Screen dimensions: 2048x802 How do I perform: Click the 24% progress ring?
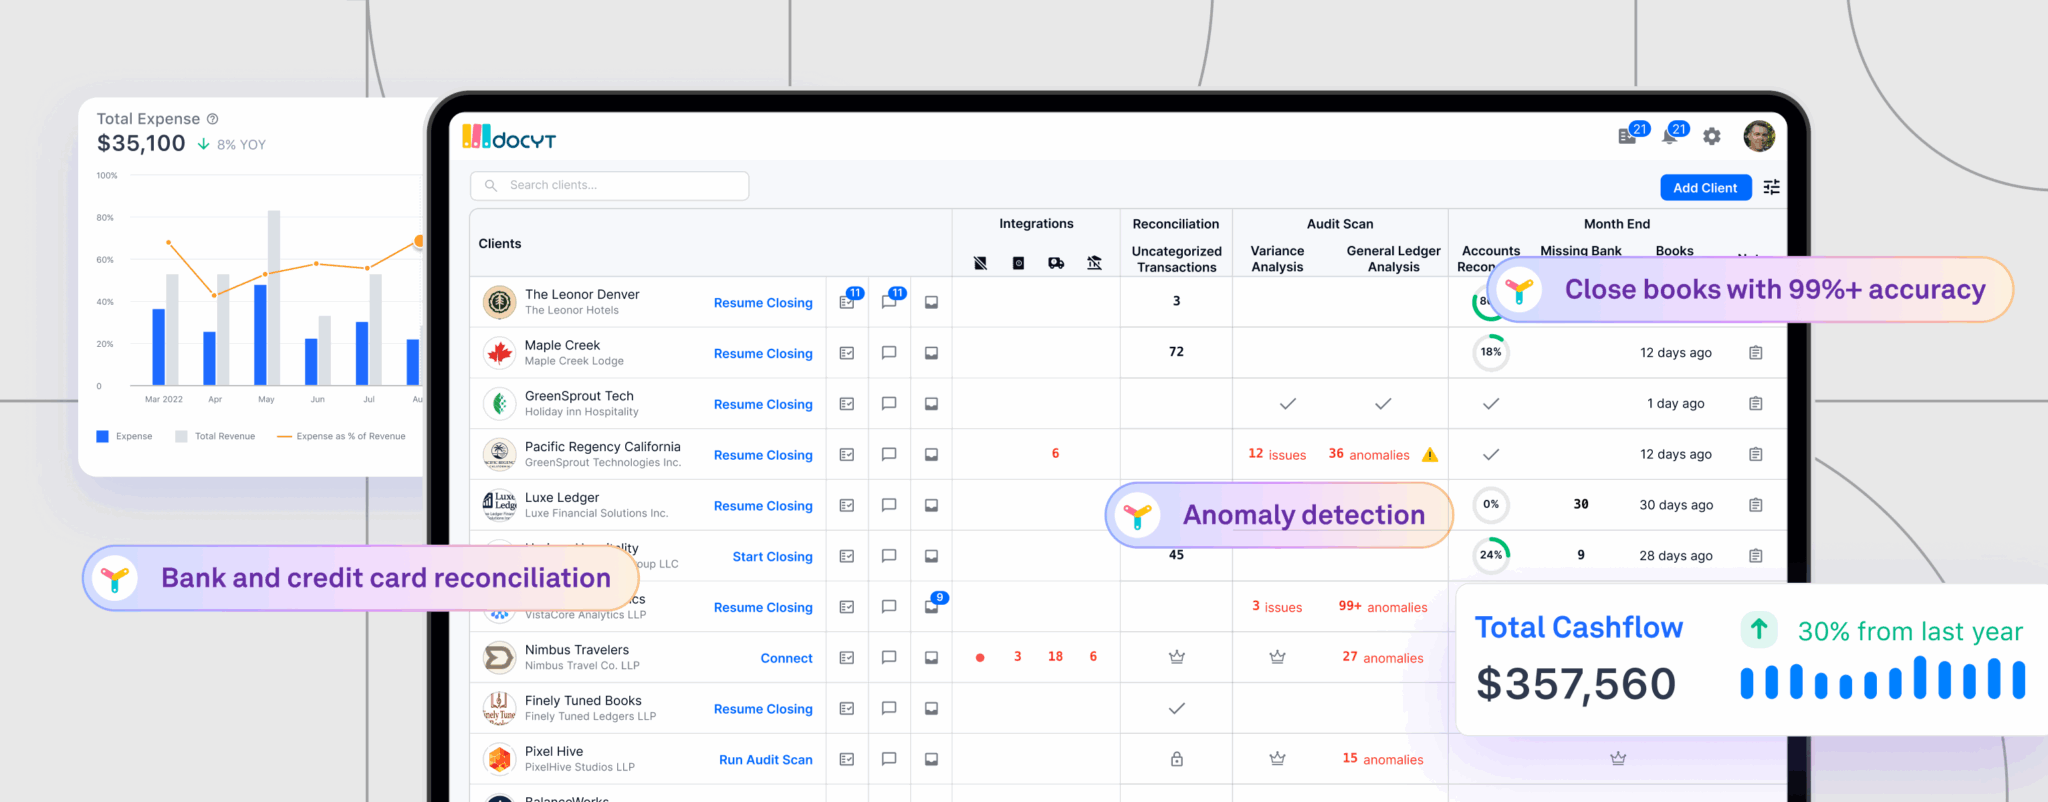1491,555
